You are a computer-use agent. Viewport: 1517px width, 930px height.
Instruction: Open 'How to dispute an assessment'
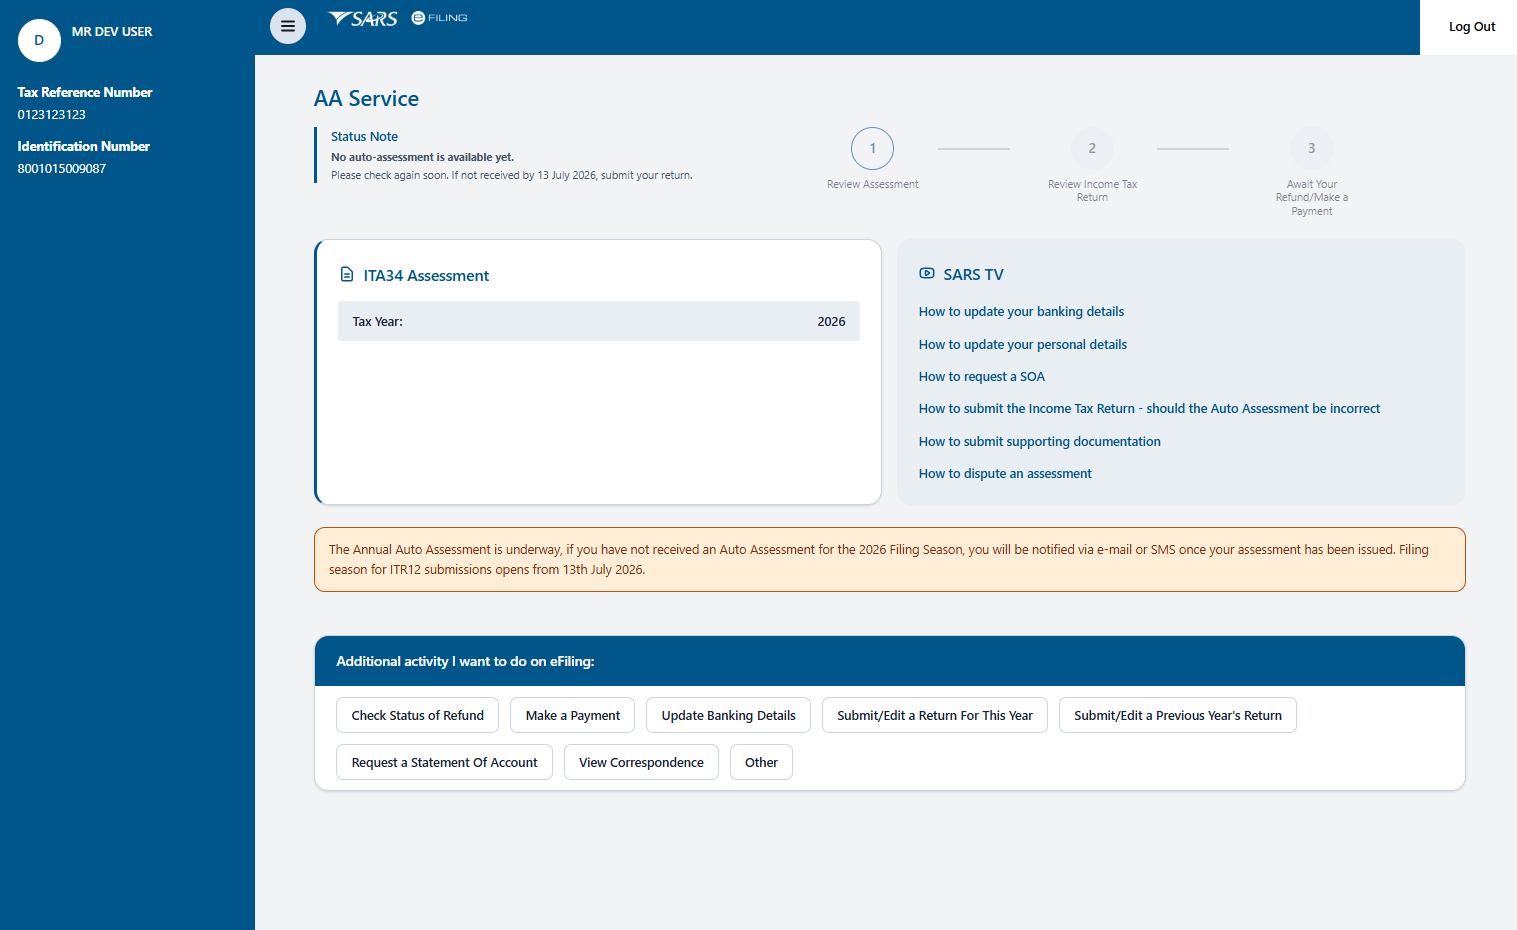pyautogui.click(x=1005, y=473)
